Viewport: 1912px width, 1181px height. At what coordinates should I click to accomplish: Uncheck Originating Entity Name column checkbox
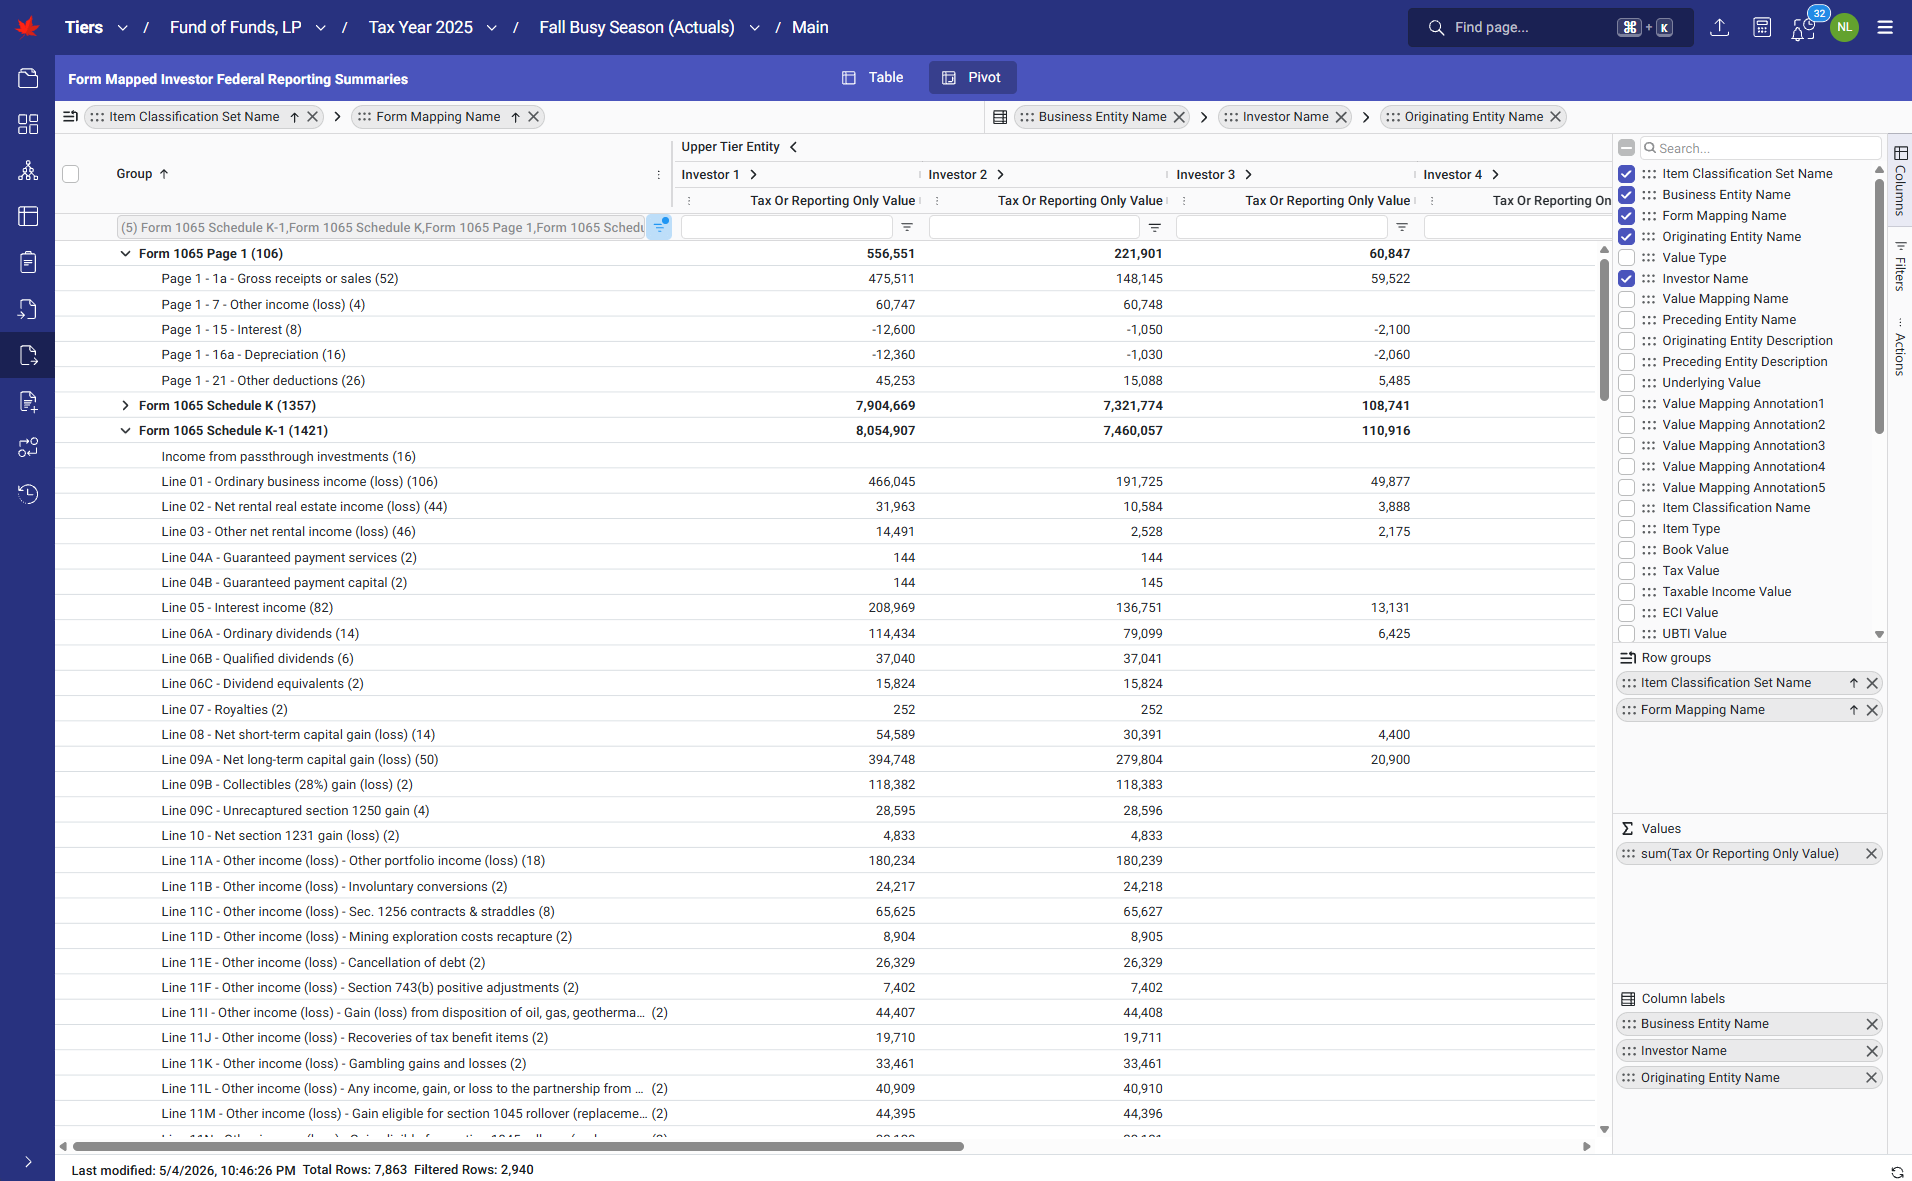pyautogui.click(x=1627, y=237)
